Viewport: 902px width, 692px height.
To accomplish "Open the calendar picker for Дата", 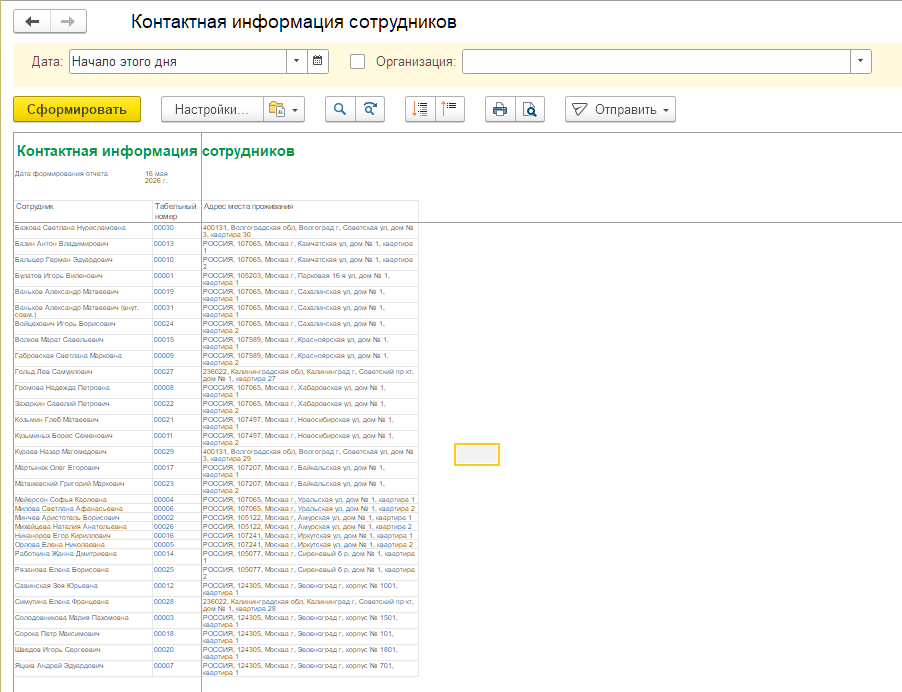I will point(318,62).
